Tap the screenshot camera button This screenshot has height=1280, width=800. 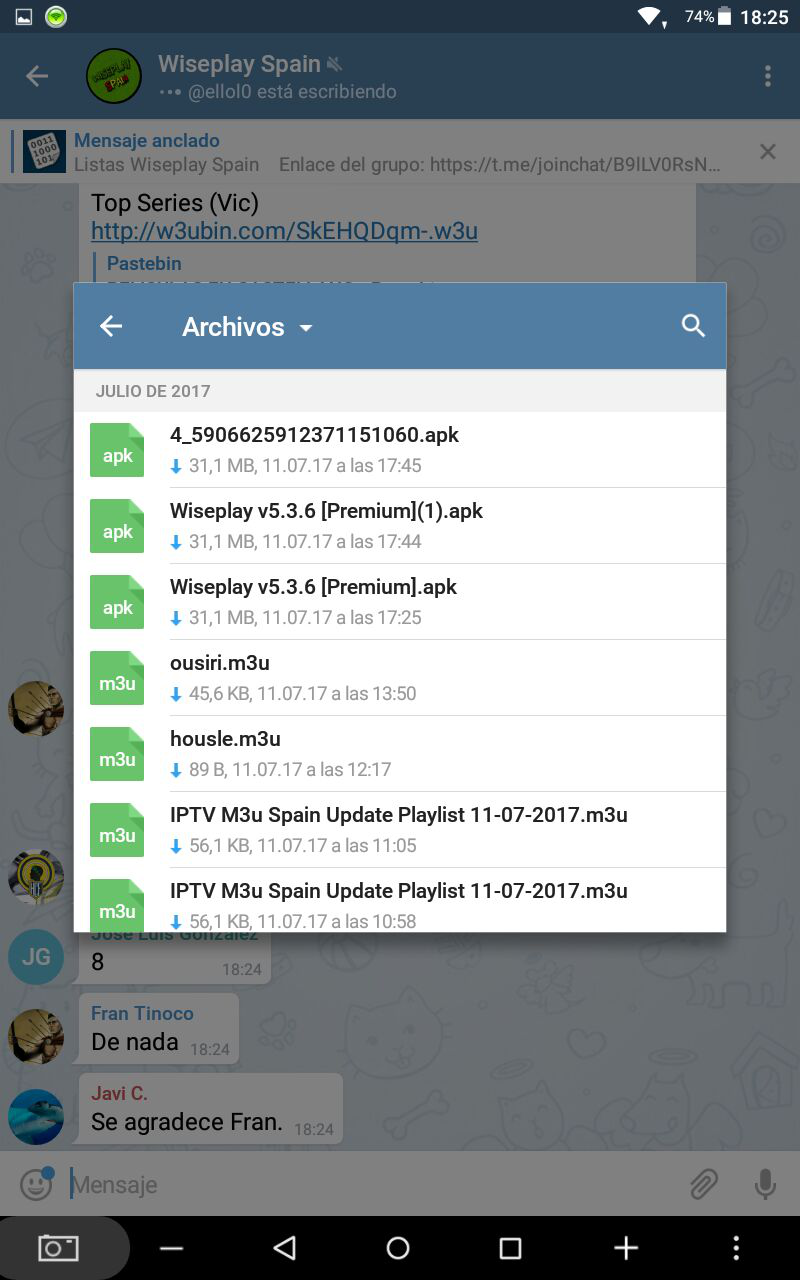[58, 1248]
